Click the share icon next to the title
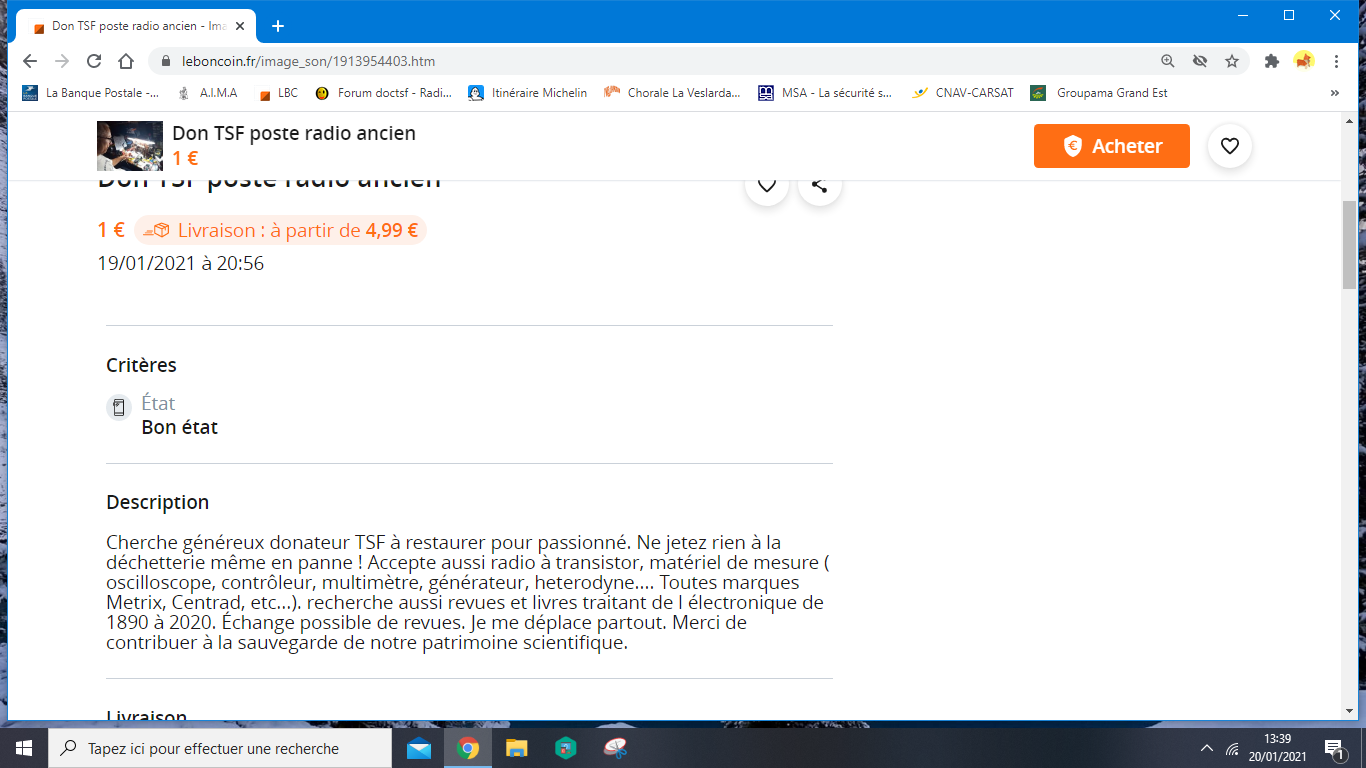This screenshot has height=768, width=1366. click(819, 185)
